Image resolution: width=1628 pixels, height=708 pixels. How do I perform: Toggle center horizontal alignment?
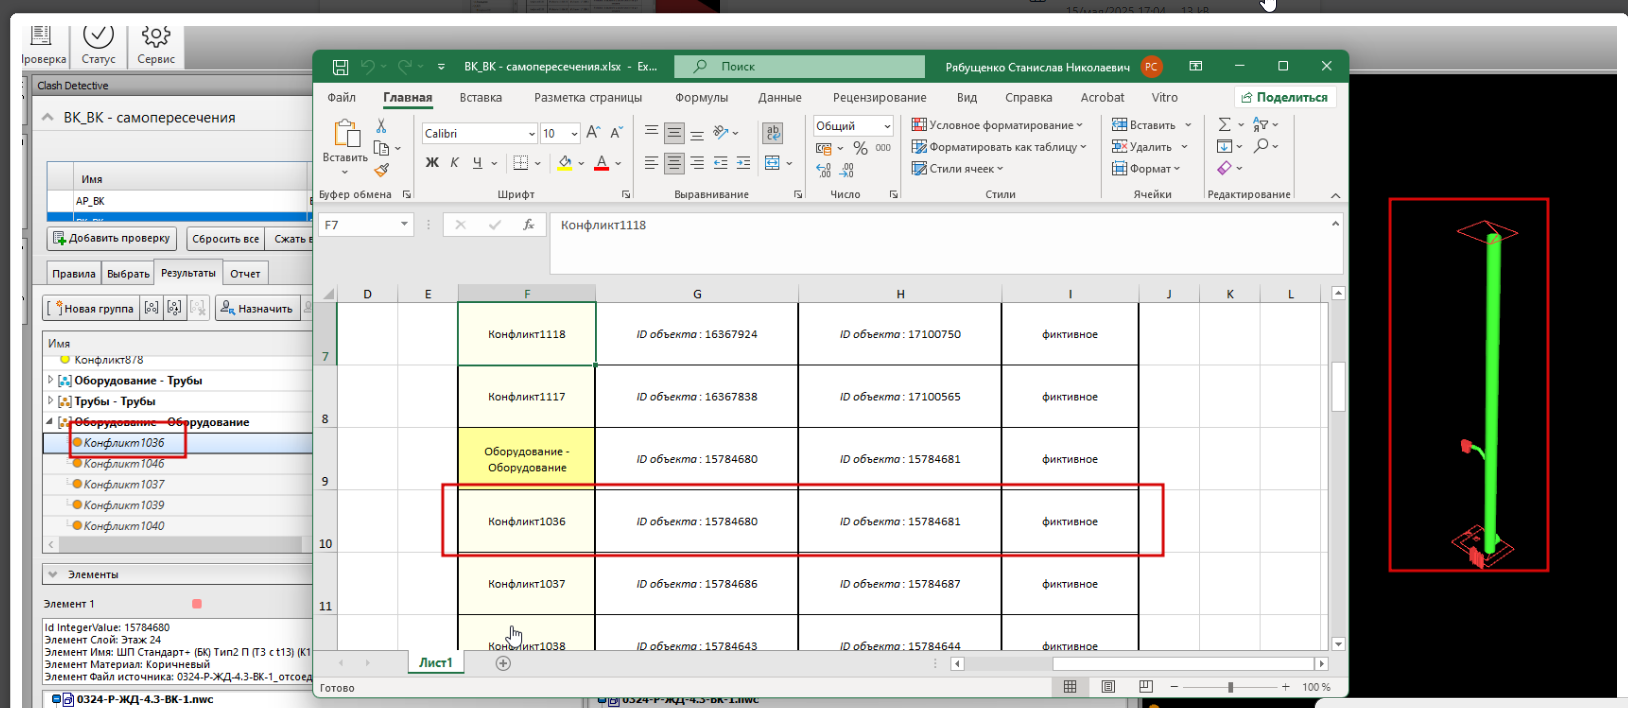674,163
